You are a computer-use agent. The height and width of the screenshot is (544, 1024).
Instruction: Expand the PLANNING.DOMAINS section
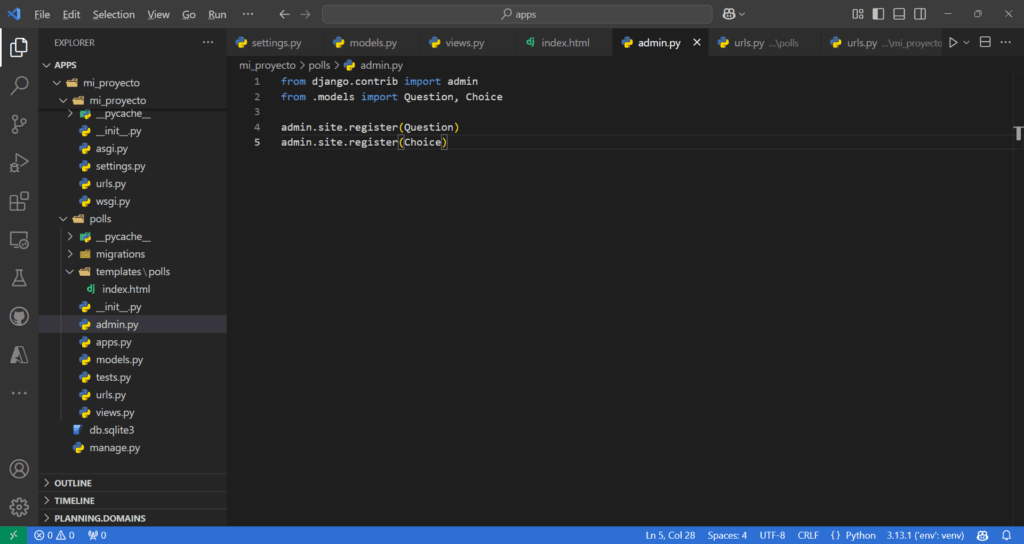(46, 519)
